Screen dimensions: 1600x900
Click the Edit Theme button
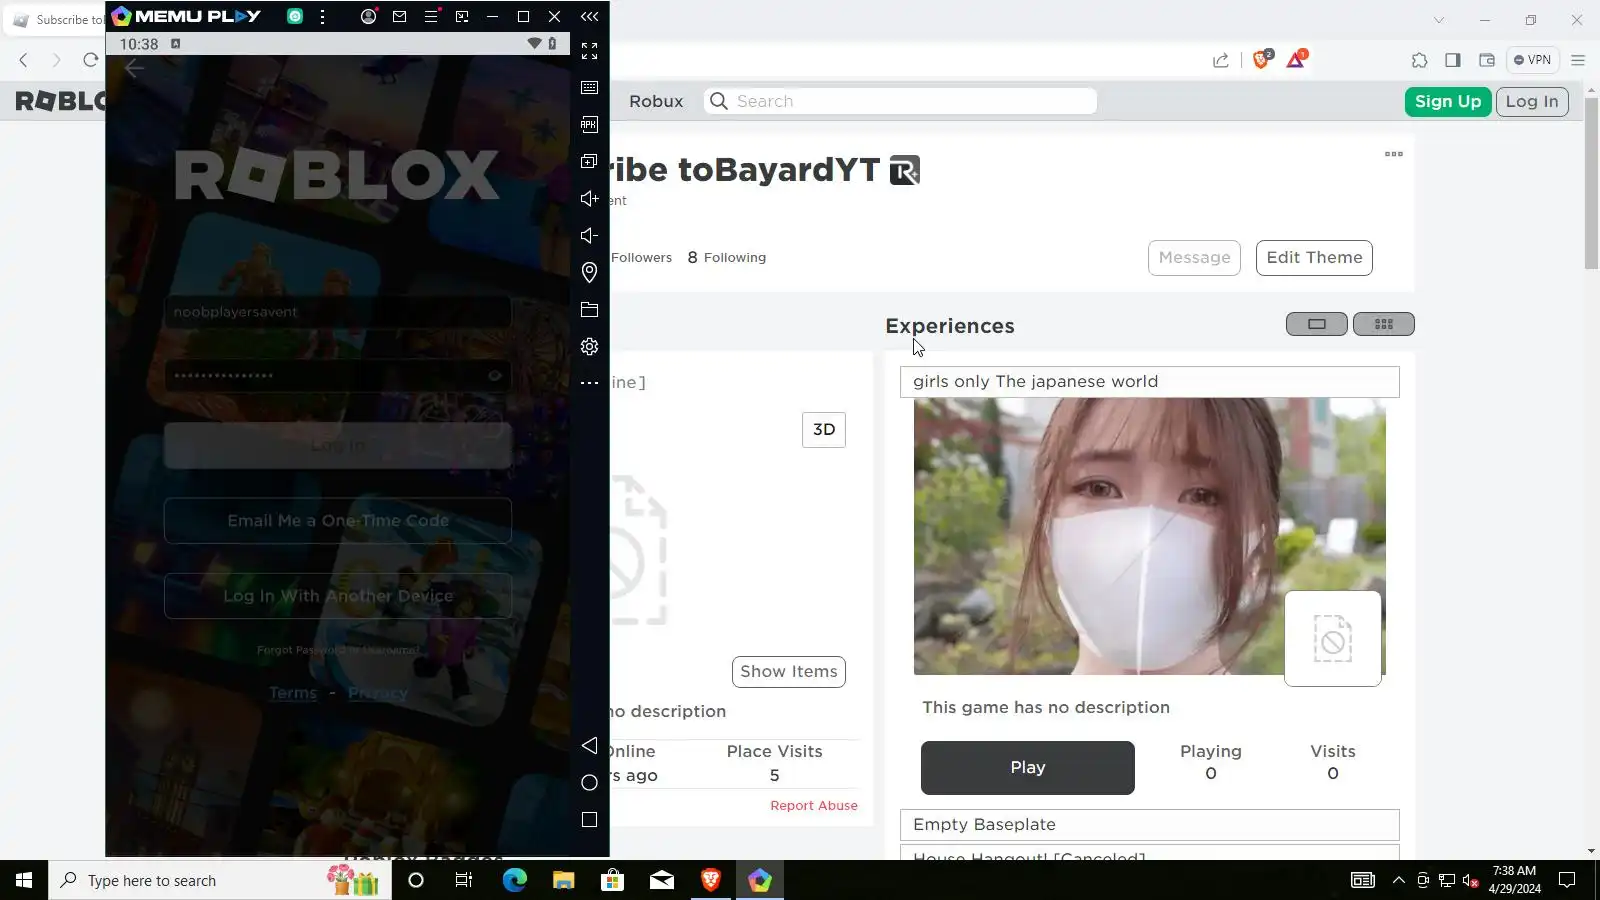pyautogui.click(x=1314, y=258)
